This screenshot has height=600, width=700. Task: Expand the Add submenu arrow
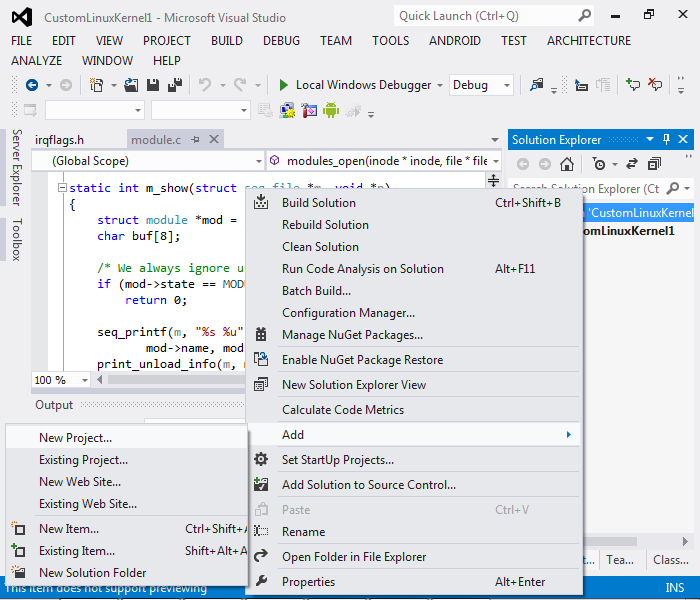tap(569, 434)
